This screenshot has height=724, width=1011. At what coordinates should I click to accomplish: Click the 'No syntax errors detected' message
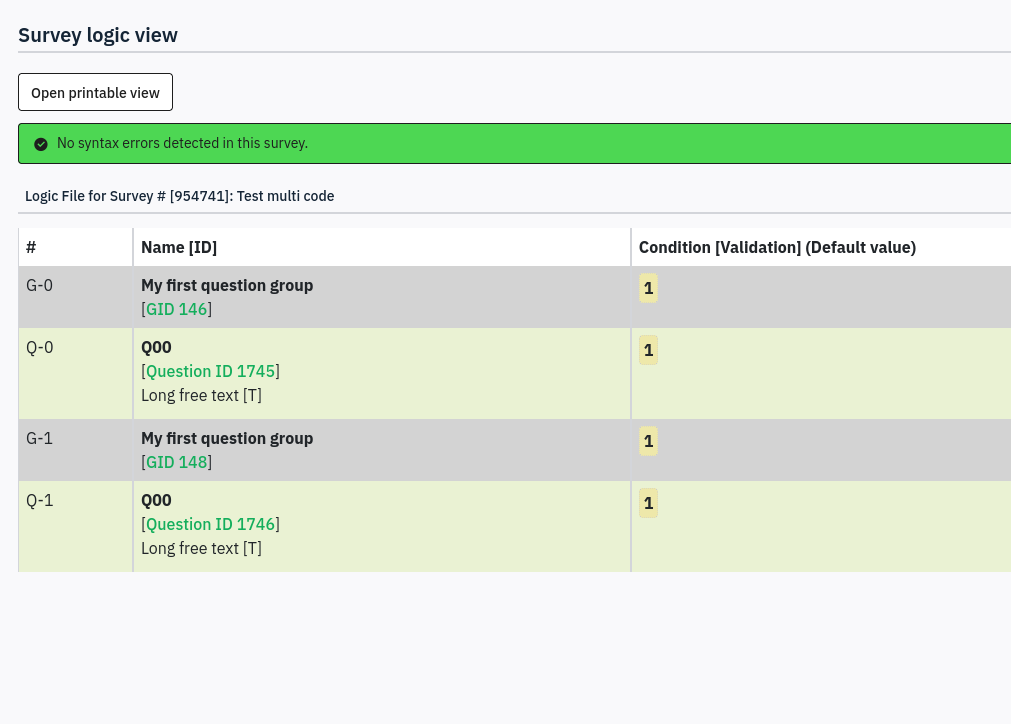[x=182, y=144]
